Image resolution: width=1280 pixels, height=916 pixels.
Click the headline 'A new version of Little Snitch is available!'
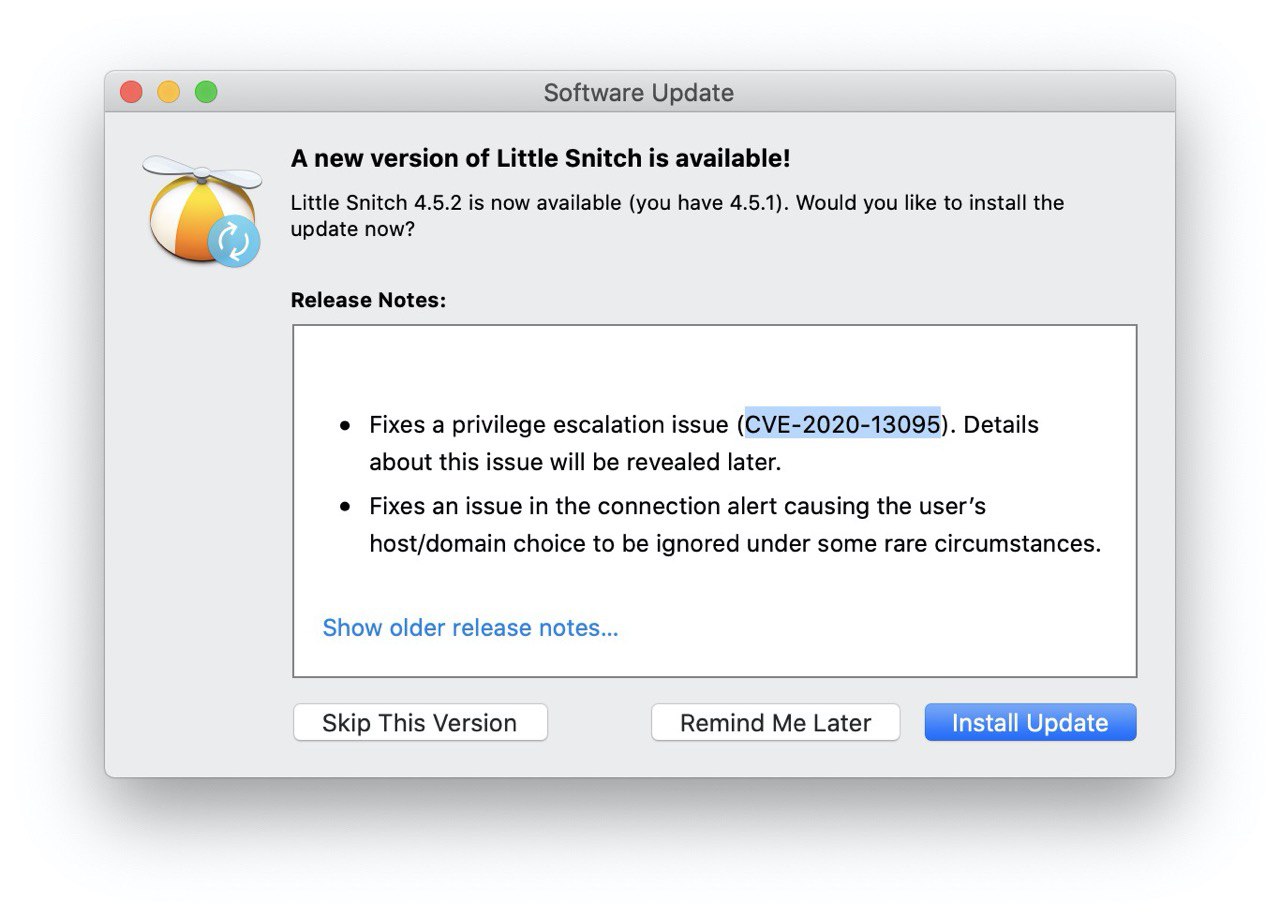click(x=540, y=158)
